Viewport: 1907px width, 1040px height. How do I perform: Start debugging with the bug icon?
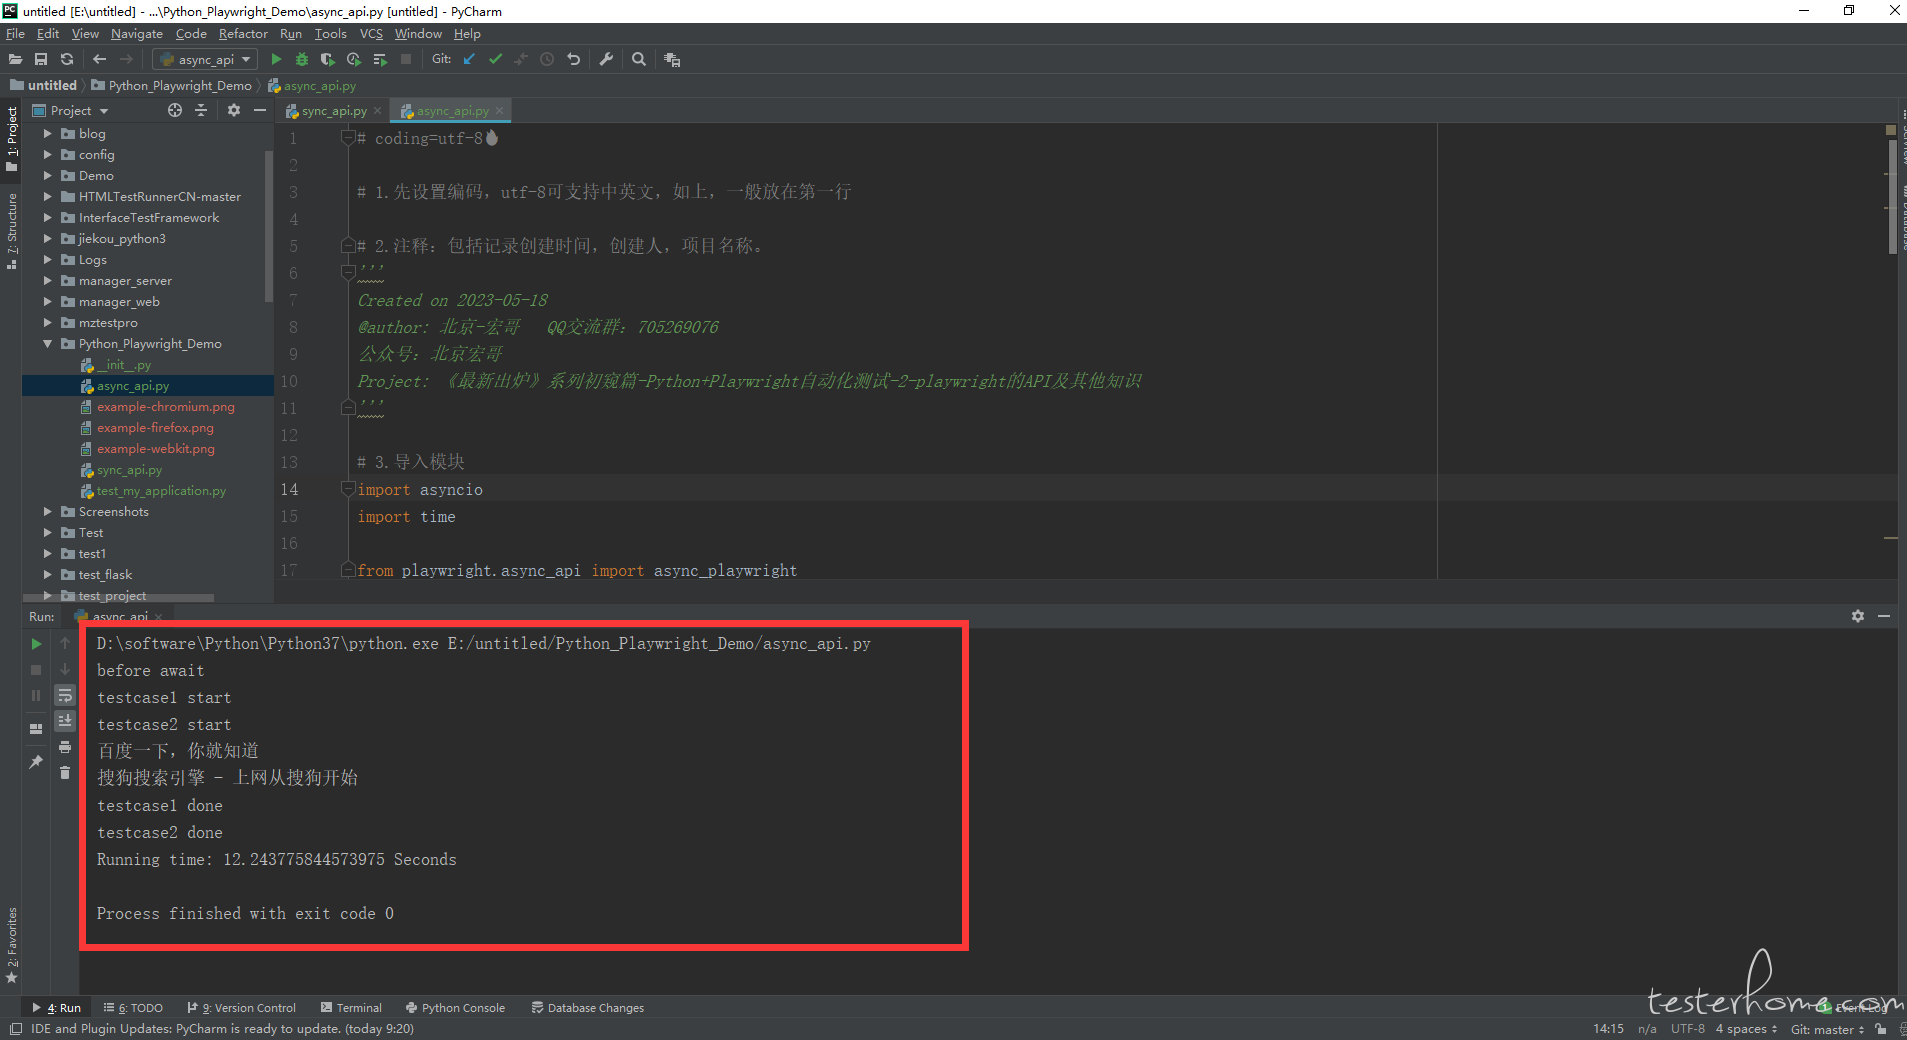tap(302, 60)
